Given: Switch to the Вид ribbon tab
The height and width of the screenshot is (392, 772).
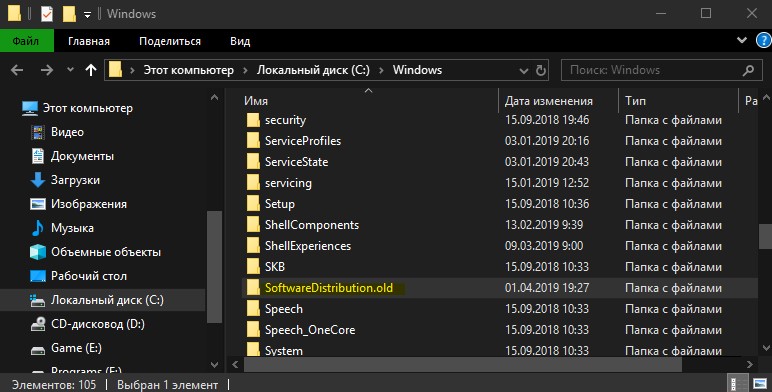Looking at the screenshot, I should click(240, 41).
